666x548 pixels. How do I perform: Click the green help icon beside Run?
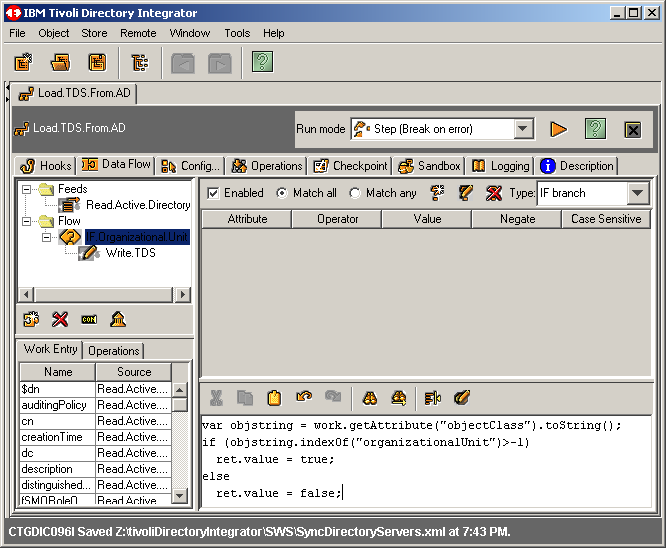[595, 129]
